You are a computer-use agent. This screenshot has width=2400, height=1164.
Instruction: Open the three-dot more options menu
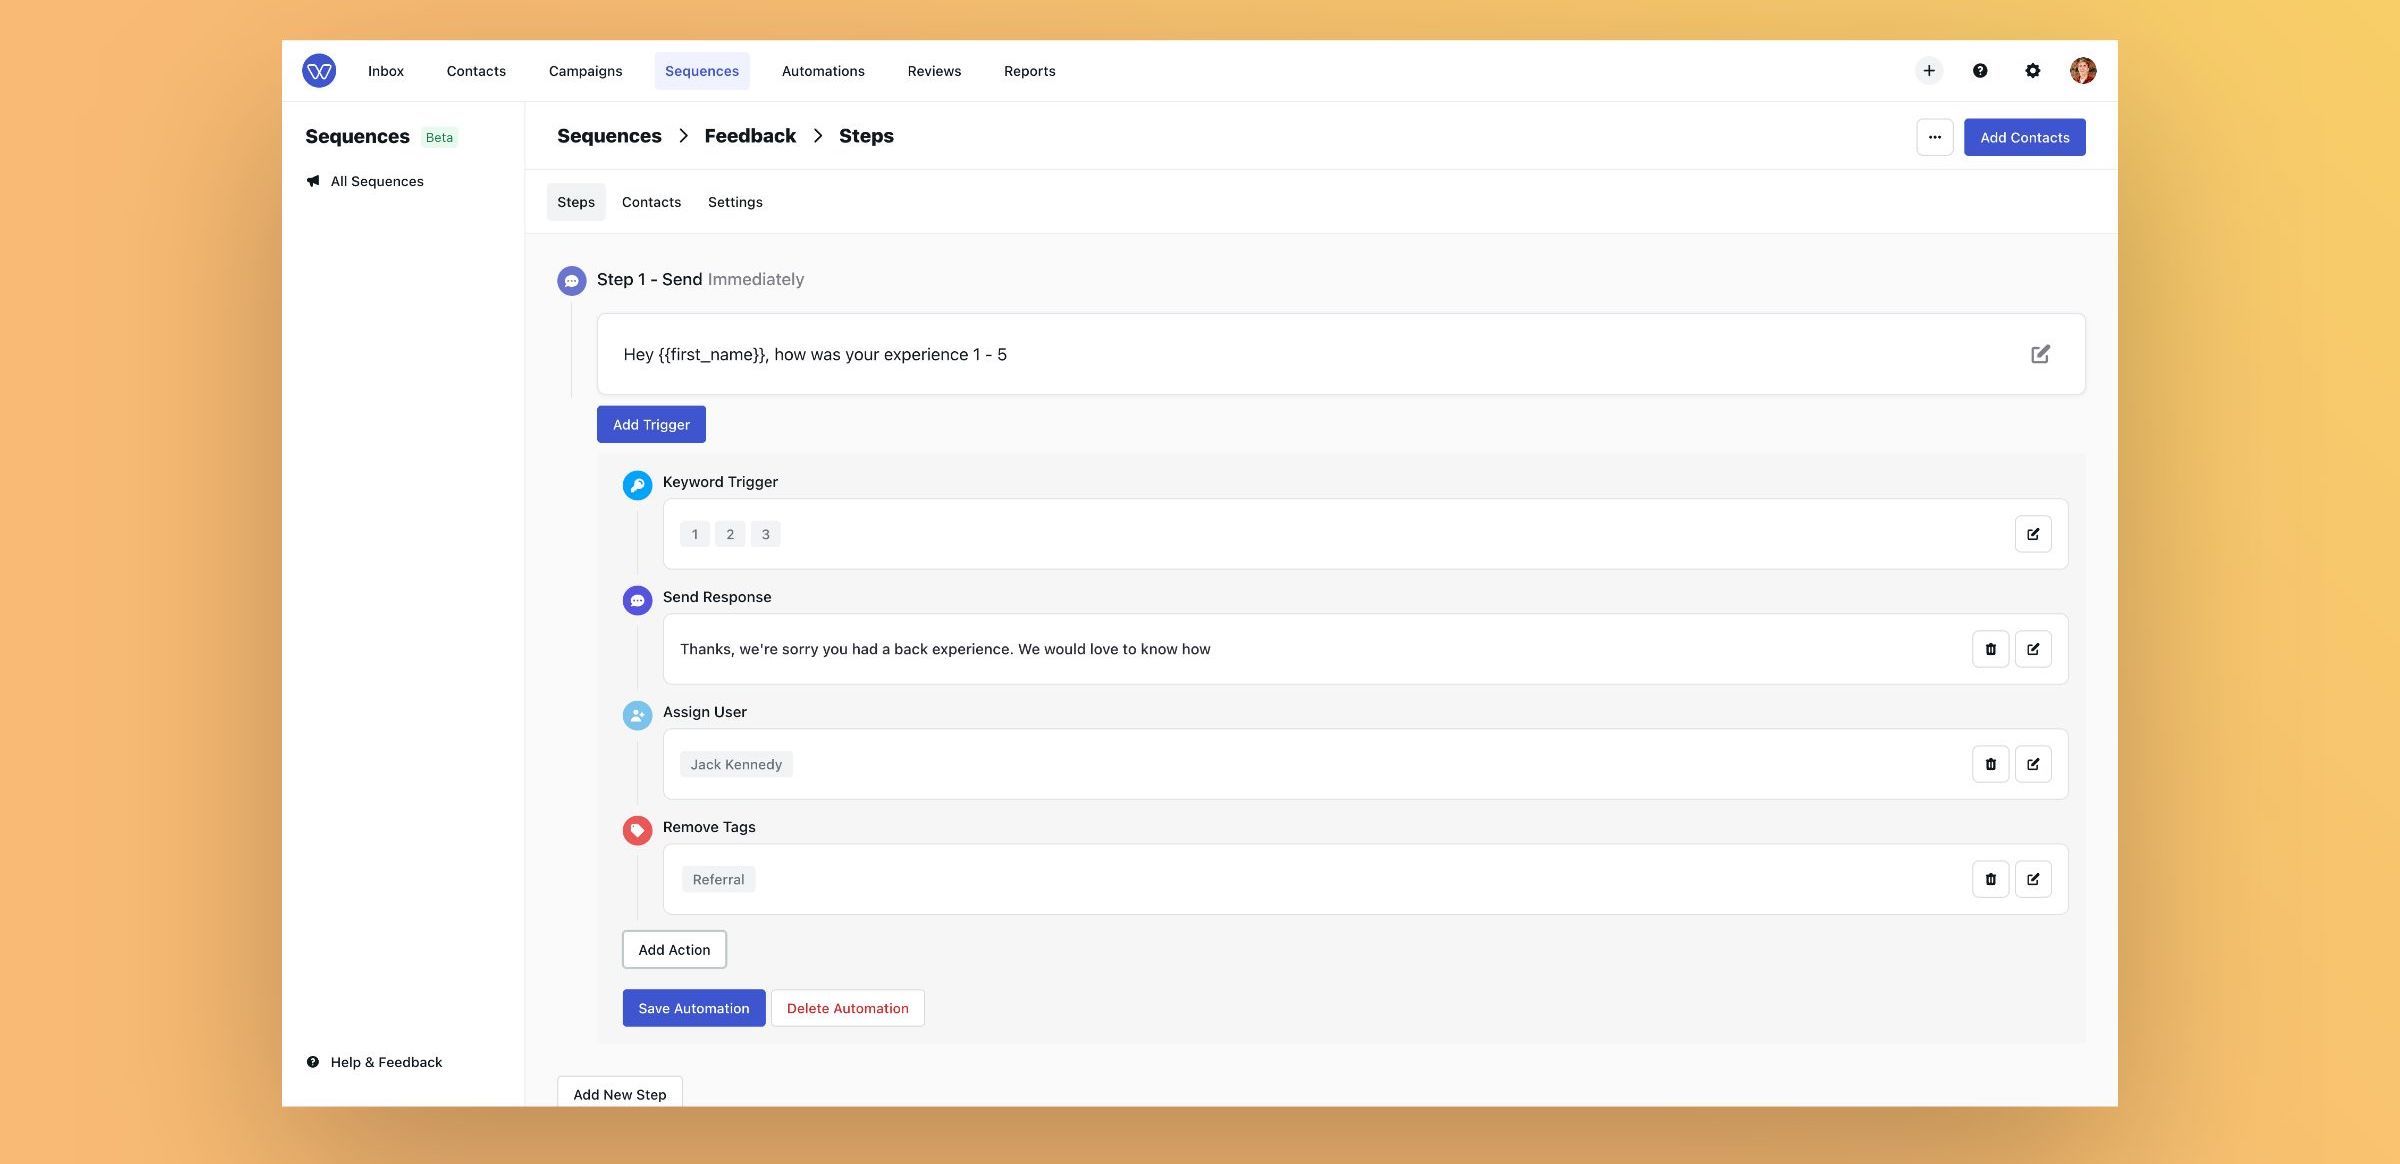[x=1934, y=137]
